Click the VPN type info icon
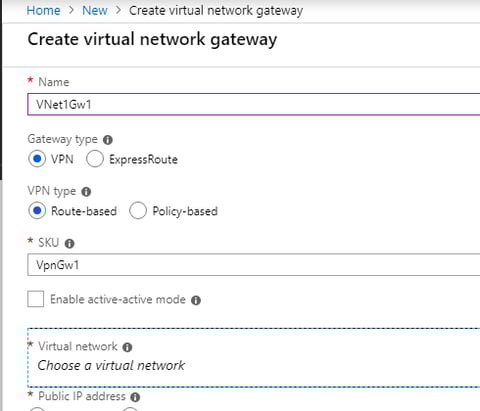The image size is (480, 411). pos(86,192)
